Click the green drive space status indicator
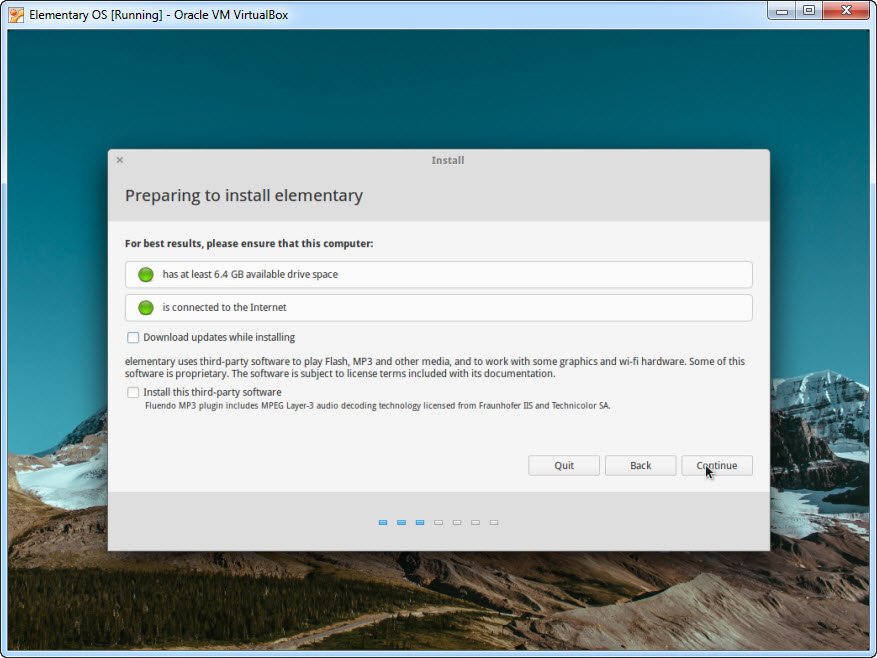 tap(146, 275)
